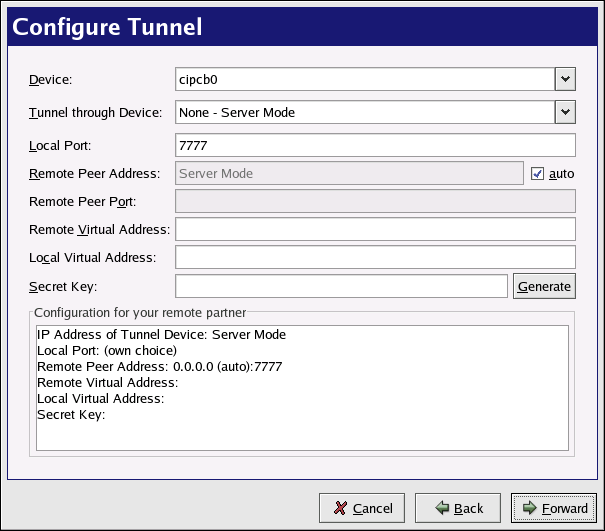Click the right-arrow Forward icon
Screen dimensions: 605x531
(x=530, y=508)
